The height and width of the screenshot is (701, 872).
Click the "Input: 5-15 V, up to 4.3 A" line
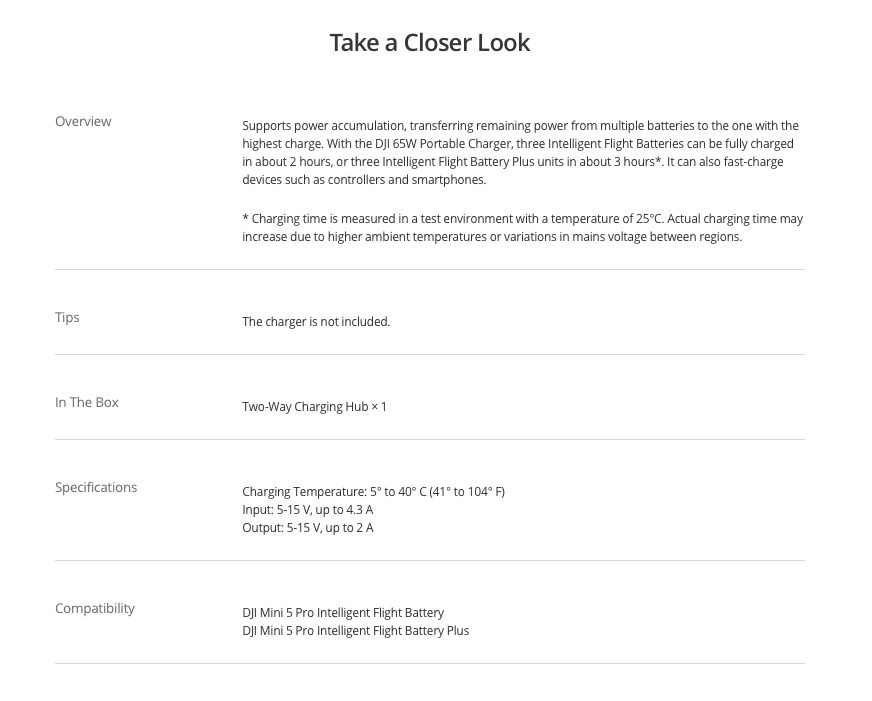(308, 510)
